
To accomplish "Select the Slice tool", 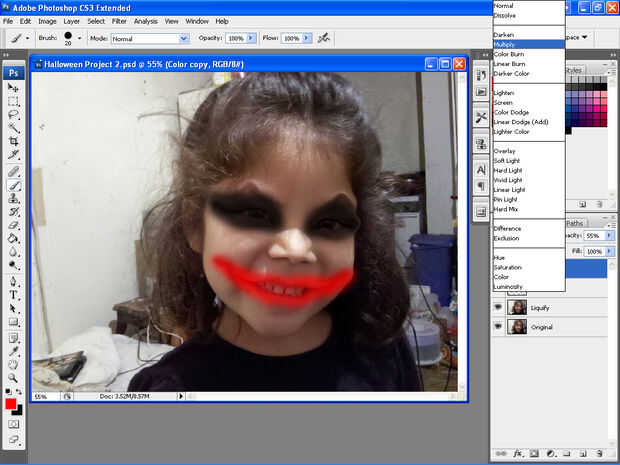I will tap(13, 155).
